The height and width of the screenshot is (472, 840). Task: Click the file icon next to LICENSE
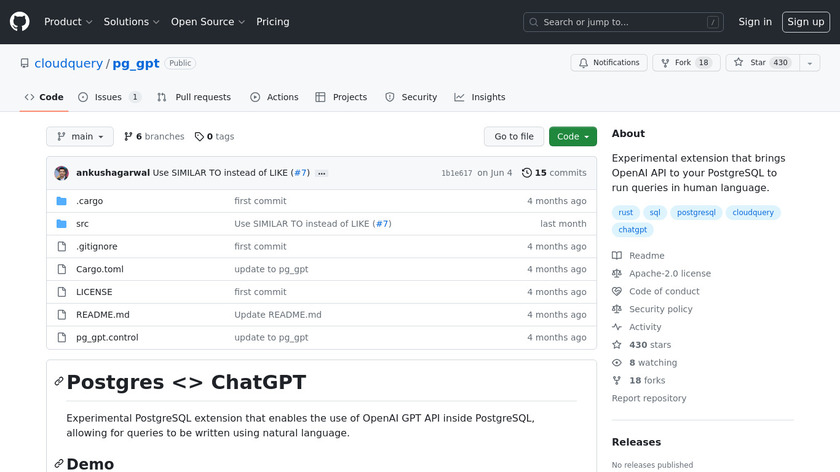(x=62, y=292)
